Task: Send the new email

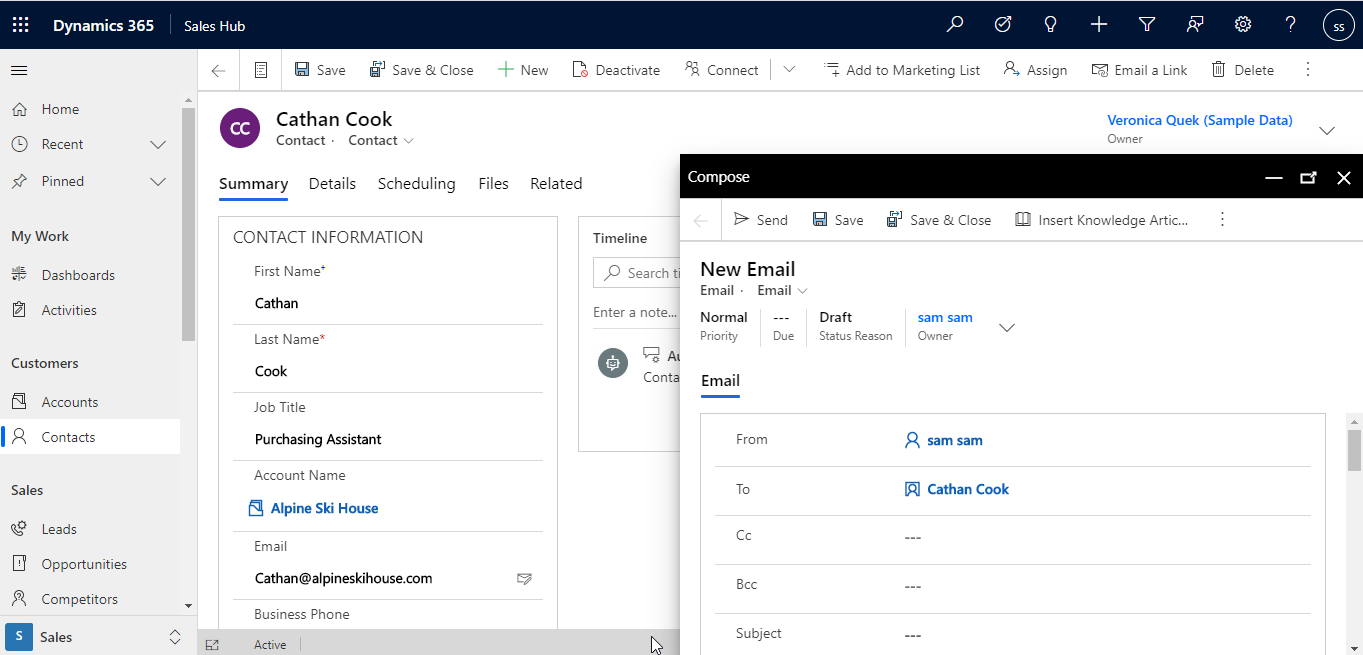Action: [761, 220]
